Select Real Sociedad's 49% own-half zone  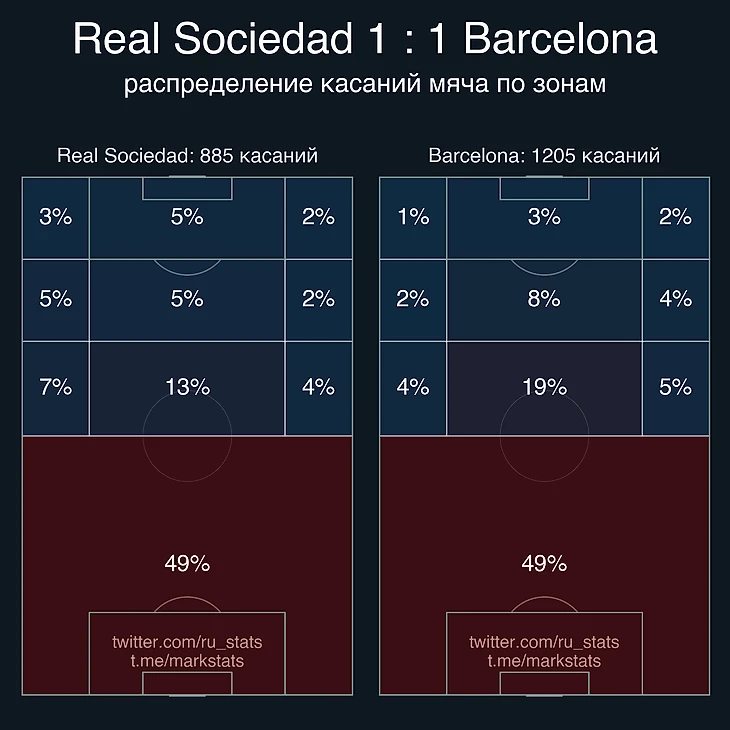pos(187,565)
